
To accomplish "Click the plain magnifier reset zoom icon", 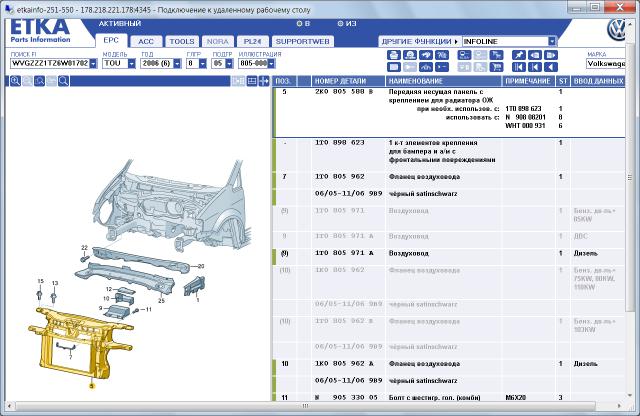I will point(63,81).
